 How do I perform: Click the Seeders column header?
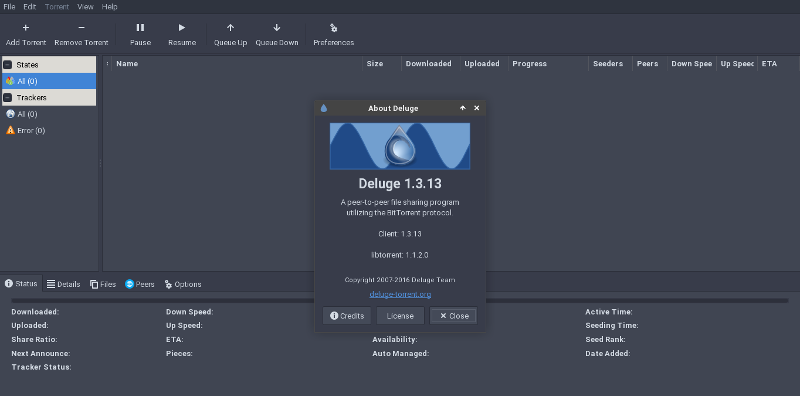[x=611, y=64]
